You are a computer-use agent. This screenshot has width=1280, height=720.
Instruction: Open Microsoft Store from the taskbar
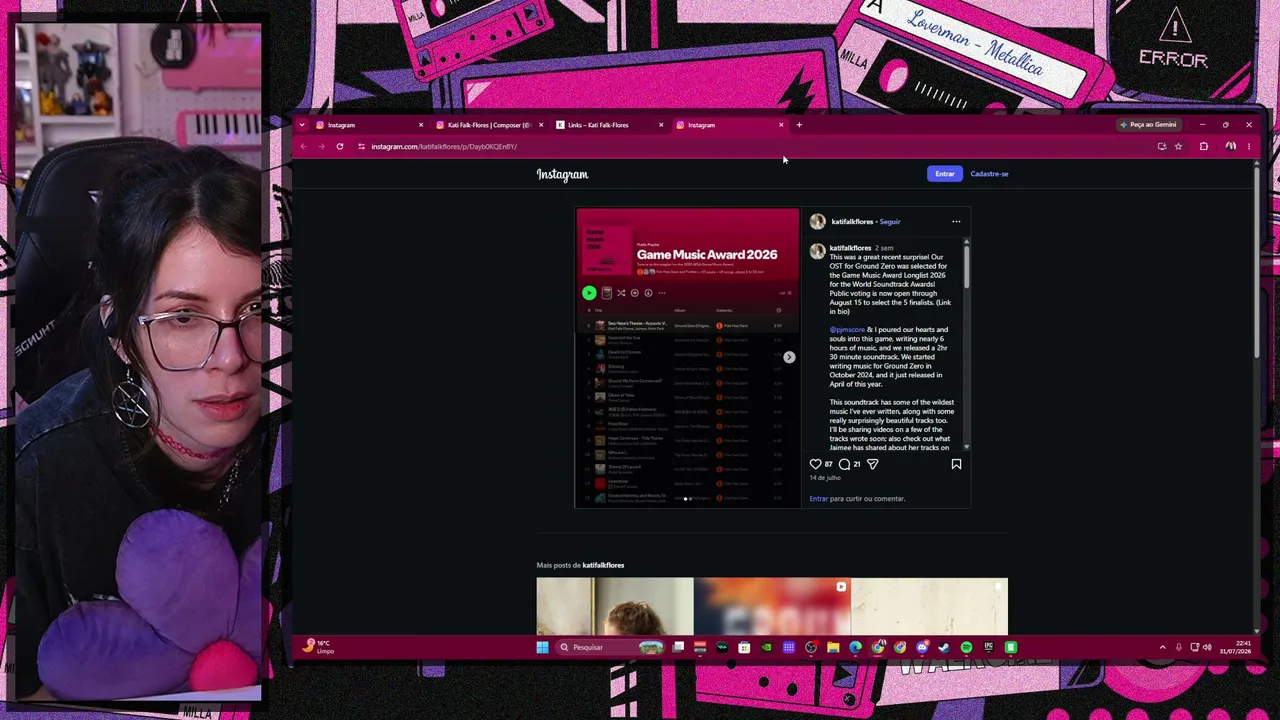pos(744,648)
